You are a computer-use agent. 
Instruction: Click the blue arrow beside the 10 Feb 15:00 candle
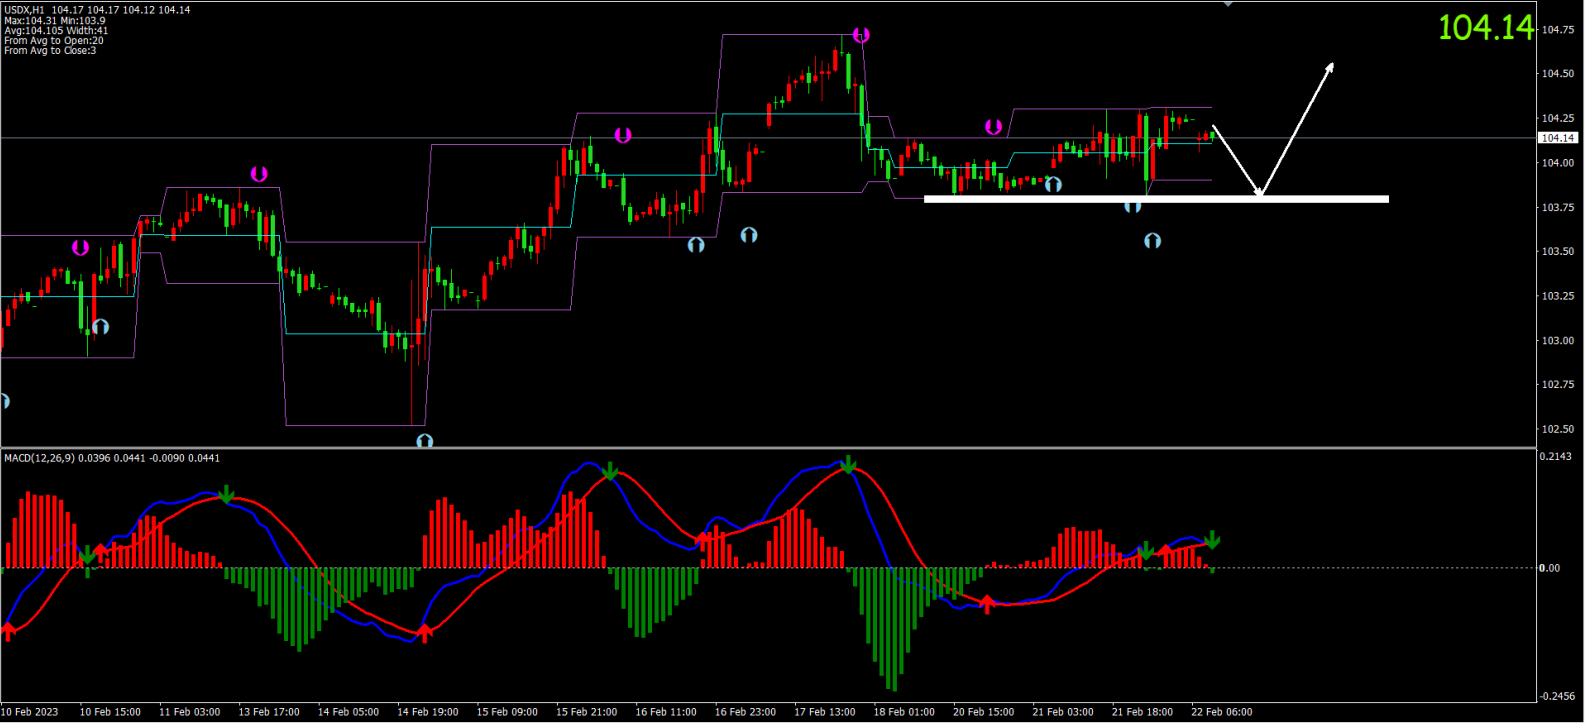(100, 327)
